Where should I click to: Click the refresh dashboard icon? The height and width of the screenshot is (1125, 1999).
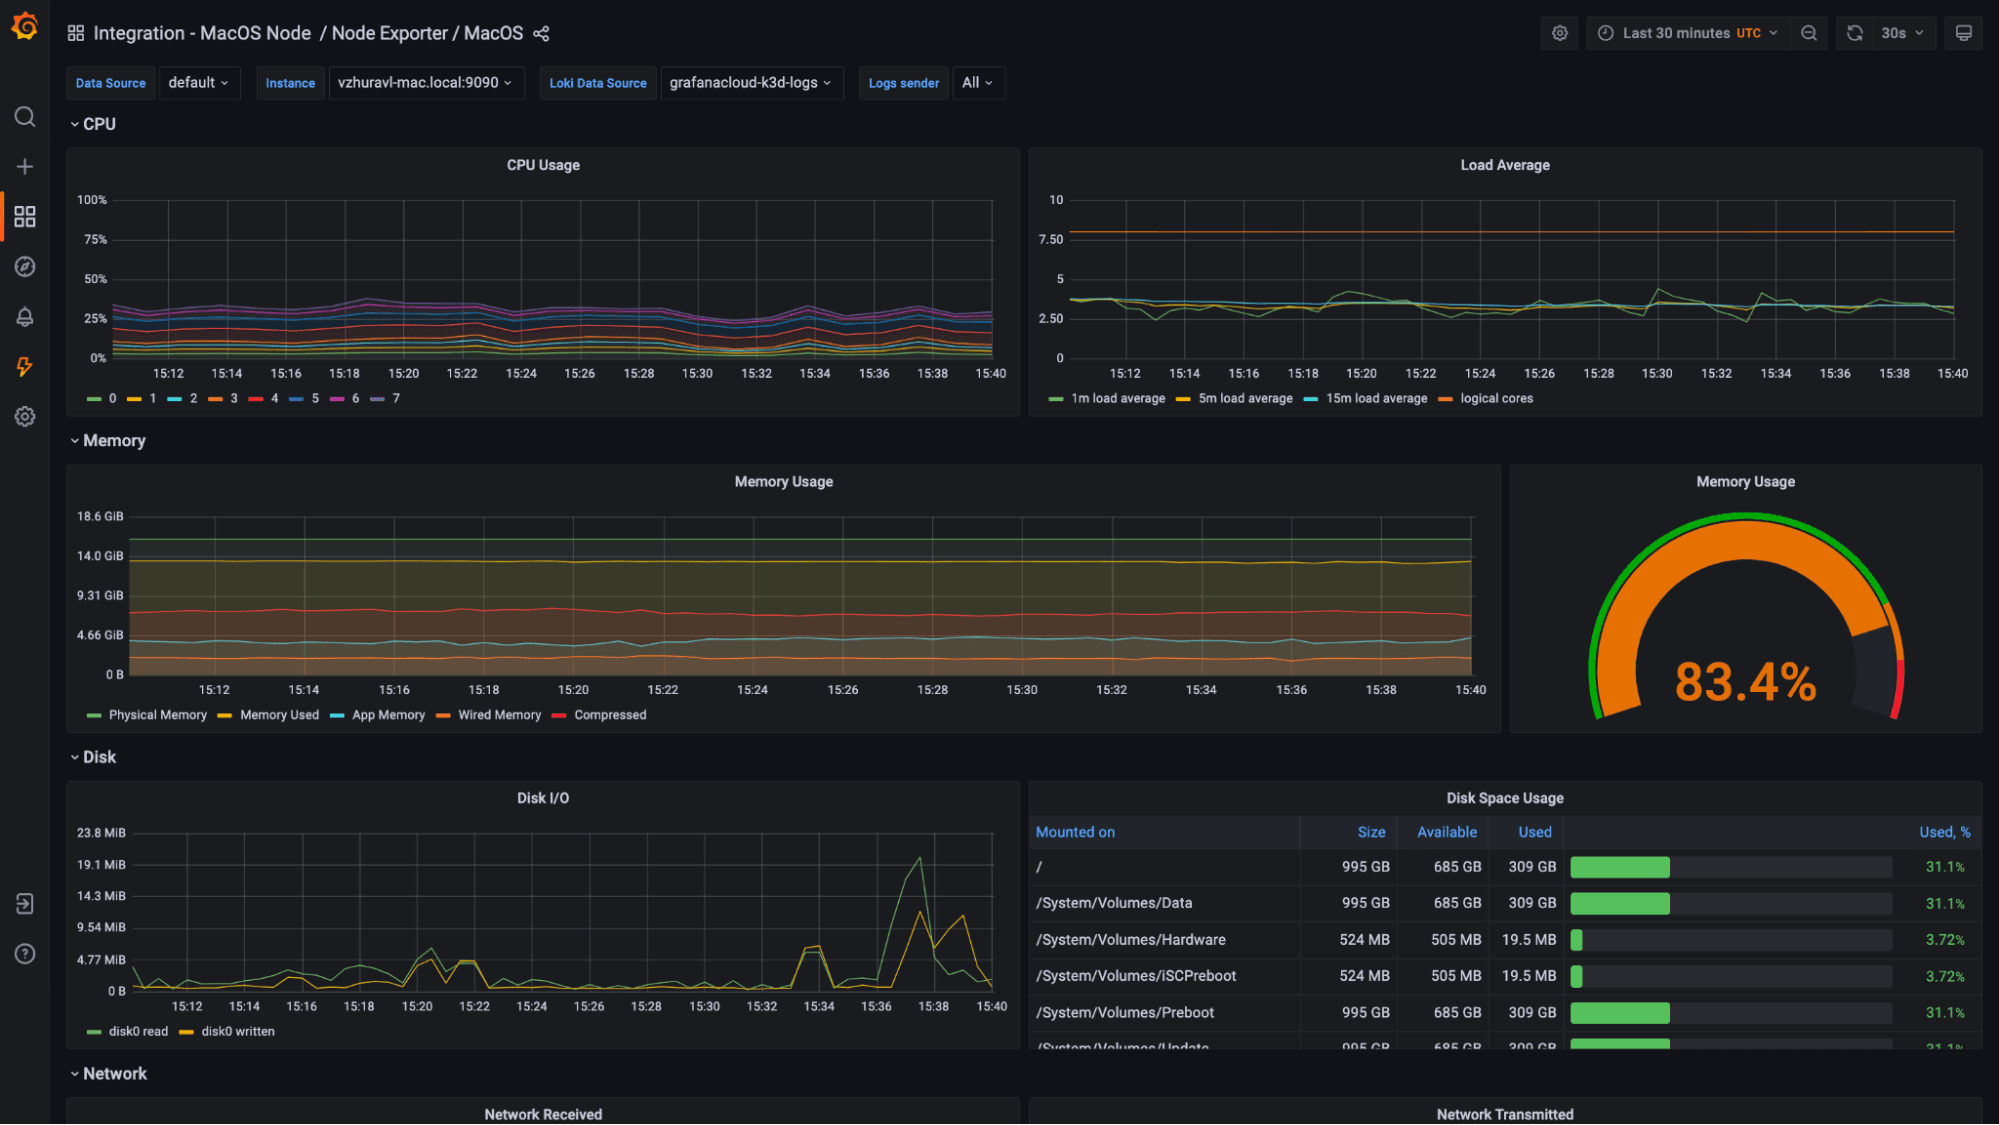(1854, 32)
